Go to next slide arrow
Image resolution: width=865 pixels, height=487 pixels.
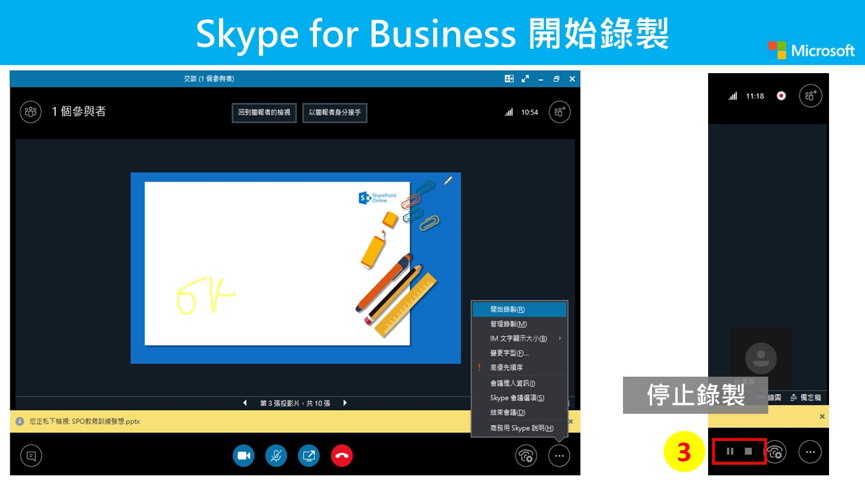345,403
